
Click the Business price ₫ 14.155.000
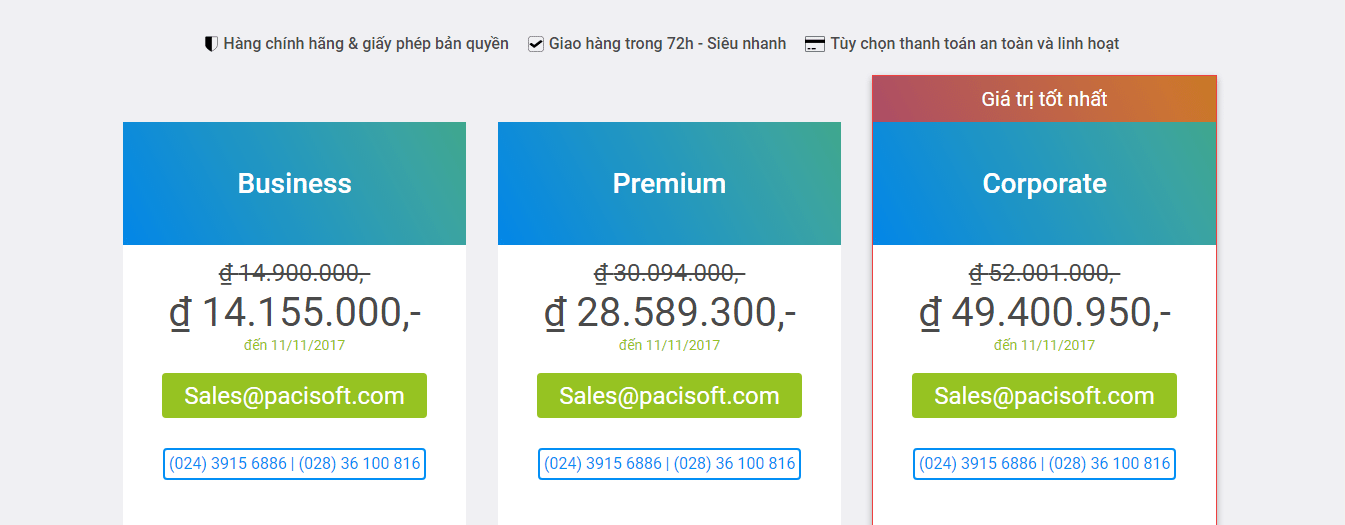pos(295,313)
